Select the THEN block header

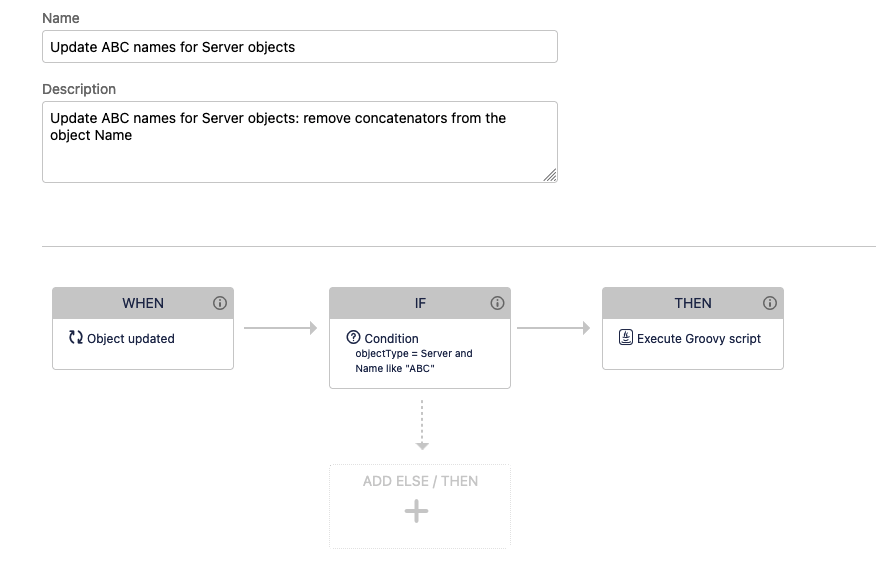coord(693,303)
